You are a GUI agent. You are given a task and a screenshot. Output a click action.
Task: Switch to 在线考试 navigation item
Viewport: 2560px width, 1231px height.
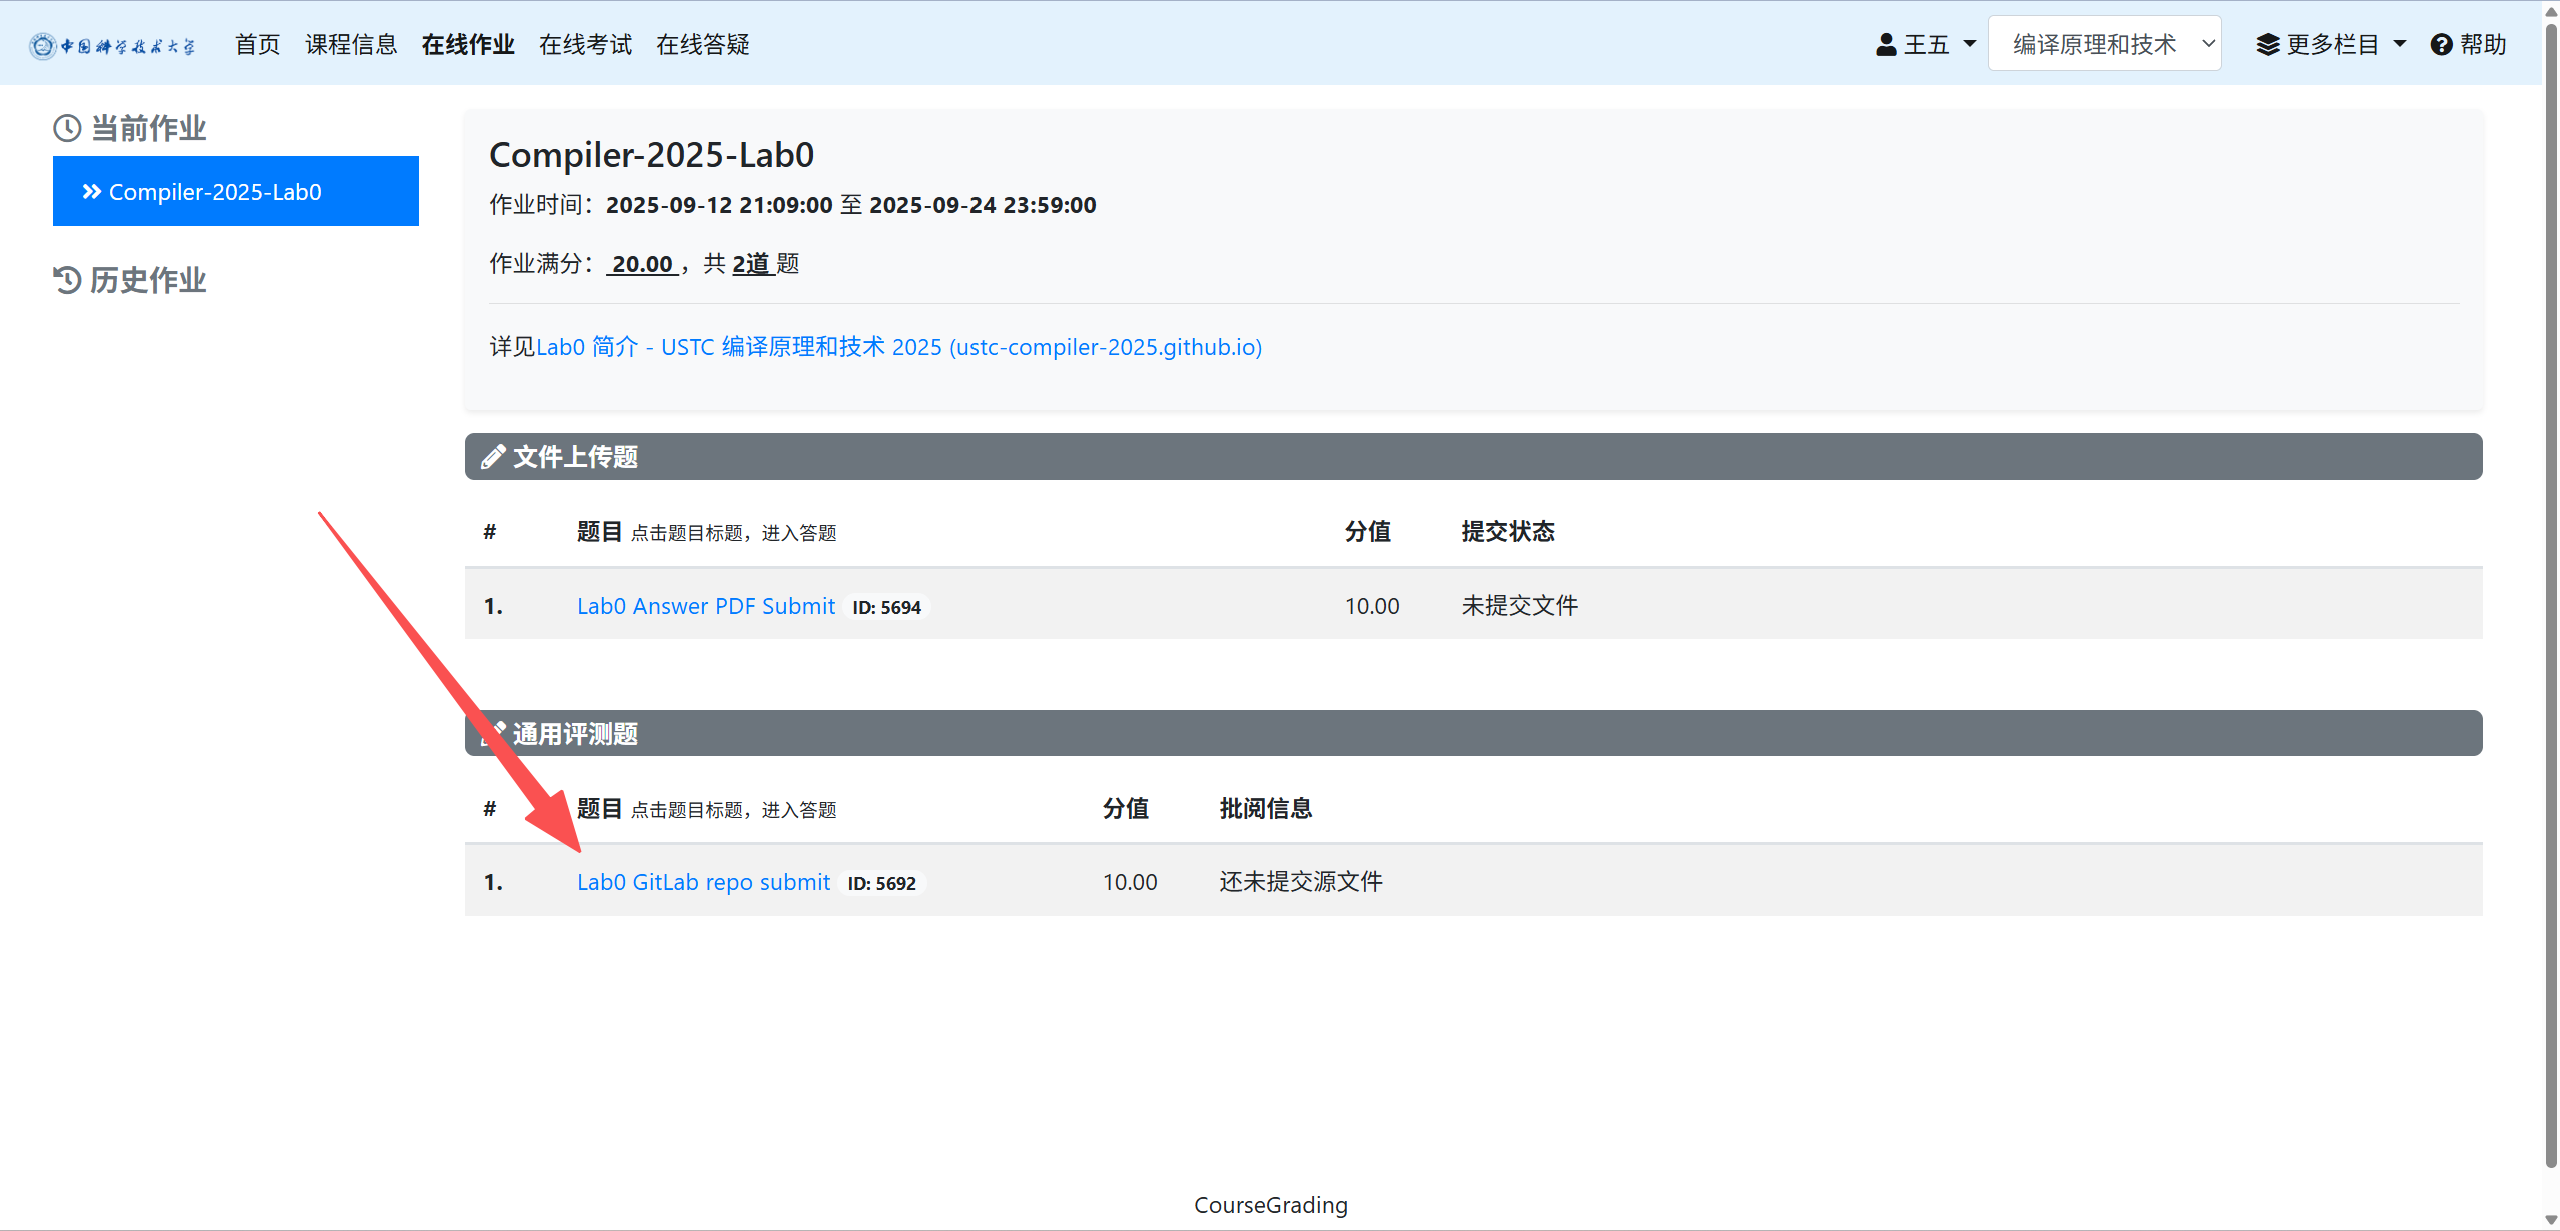pos(585,45)
